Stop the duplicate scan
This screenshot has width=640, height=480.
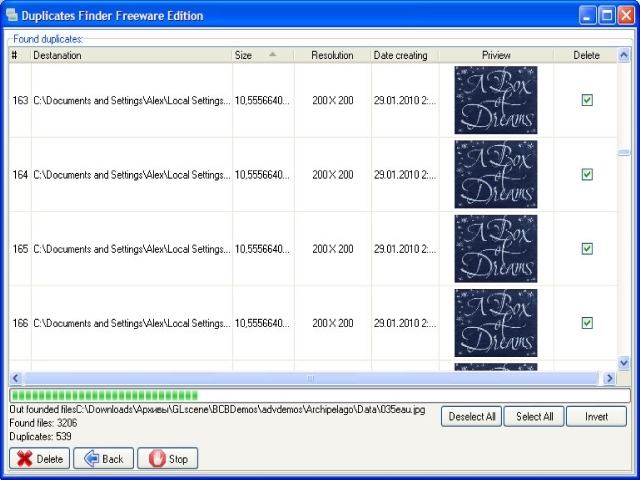167,459
